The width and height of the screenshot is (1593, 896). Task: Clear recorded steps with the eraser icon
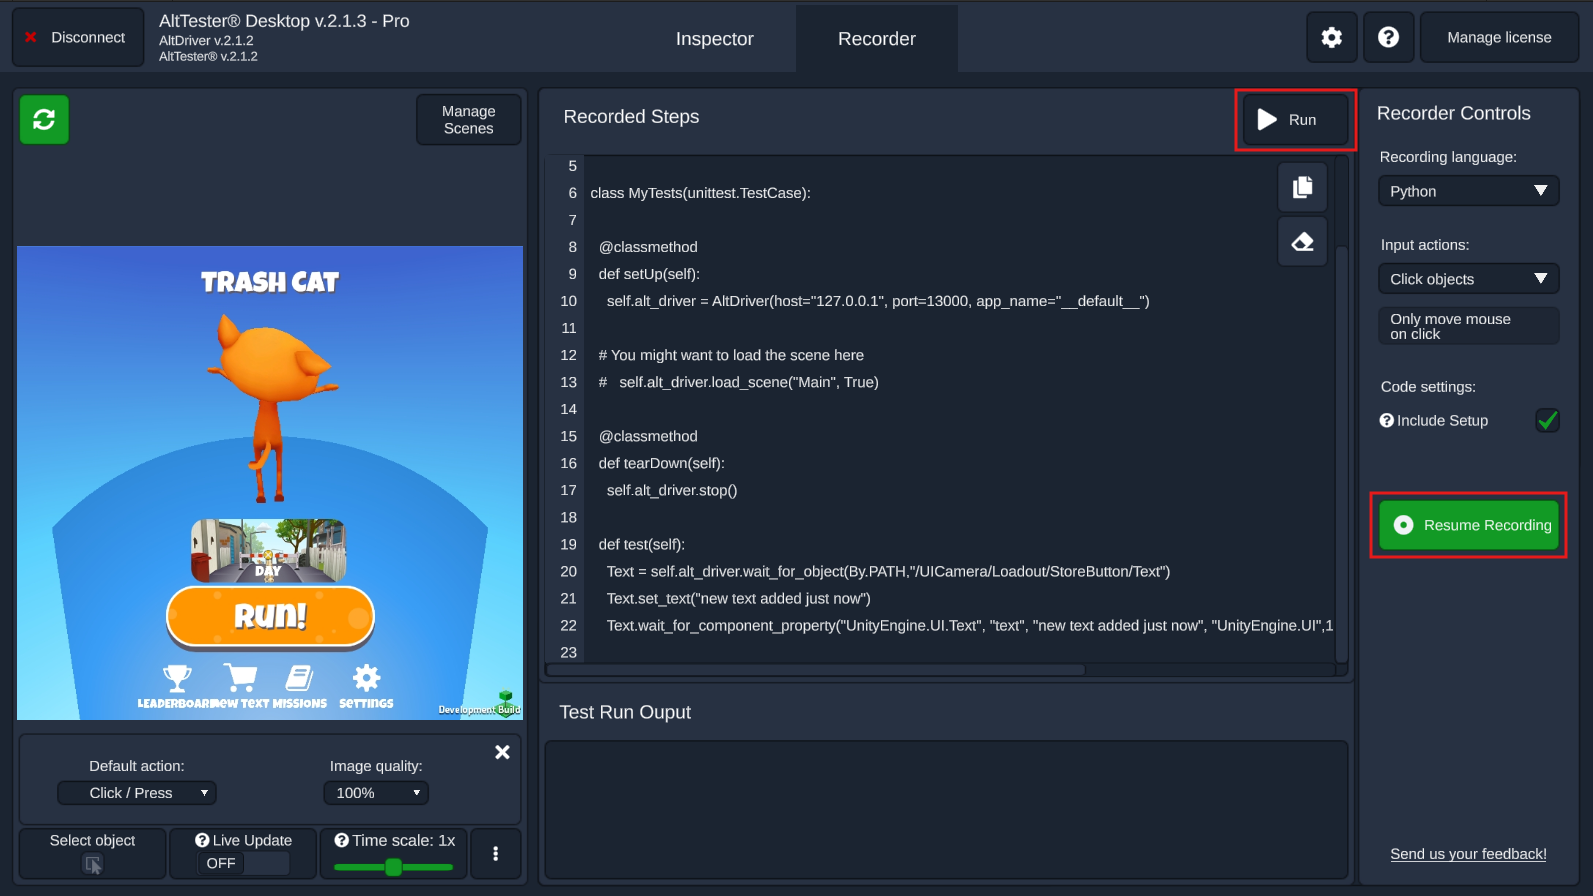[1302, 242]
